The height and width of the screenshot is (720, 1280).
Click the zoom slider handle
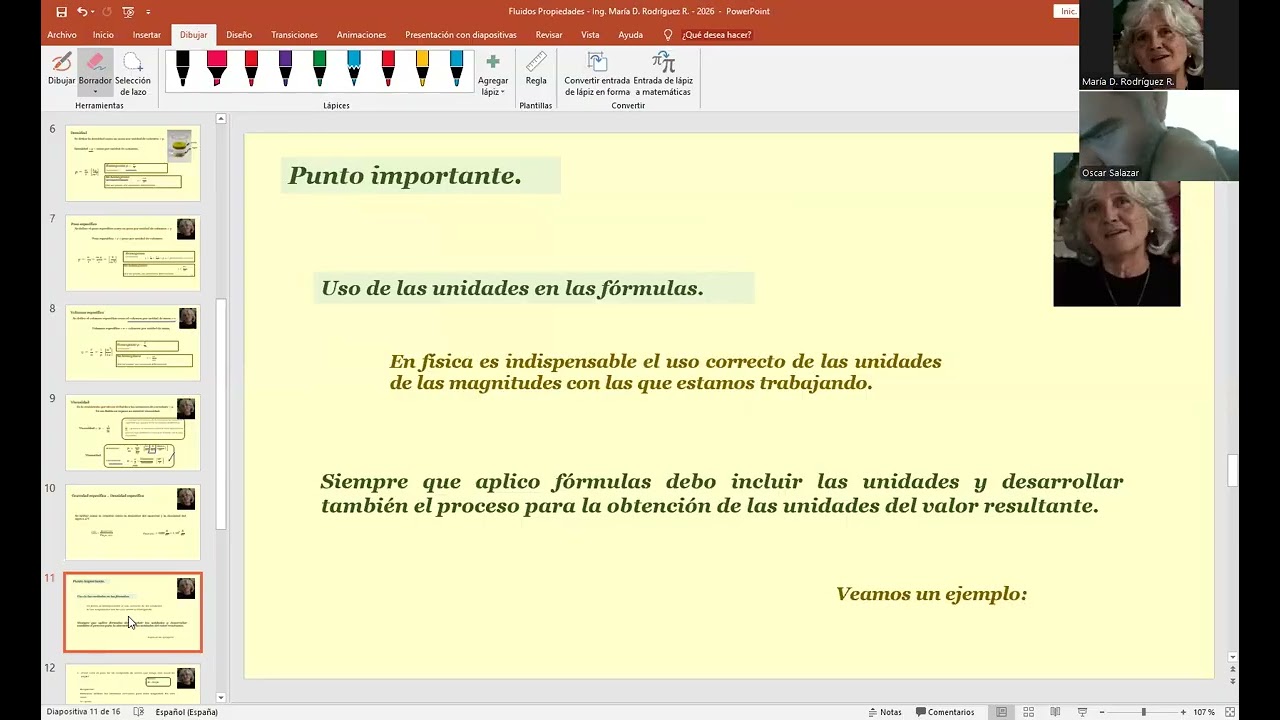[x=1143, y=712]
